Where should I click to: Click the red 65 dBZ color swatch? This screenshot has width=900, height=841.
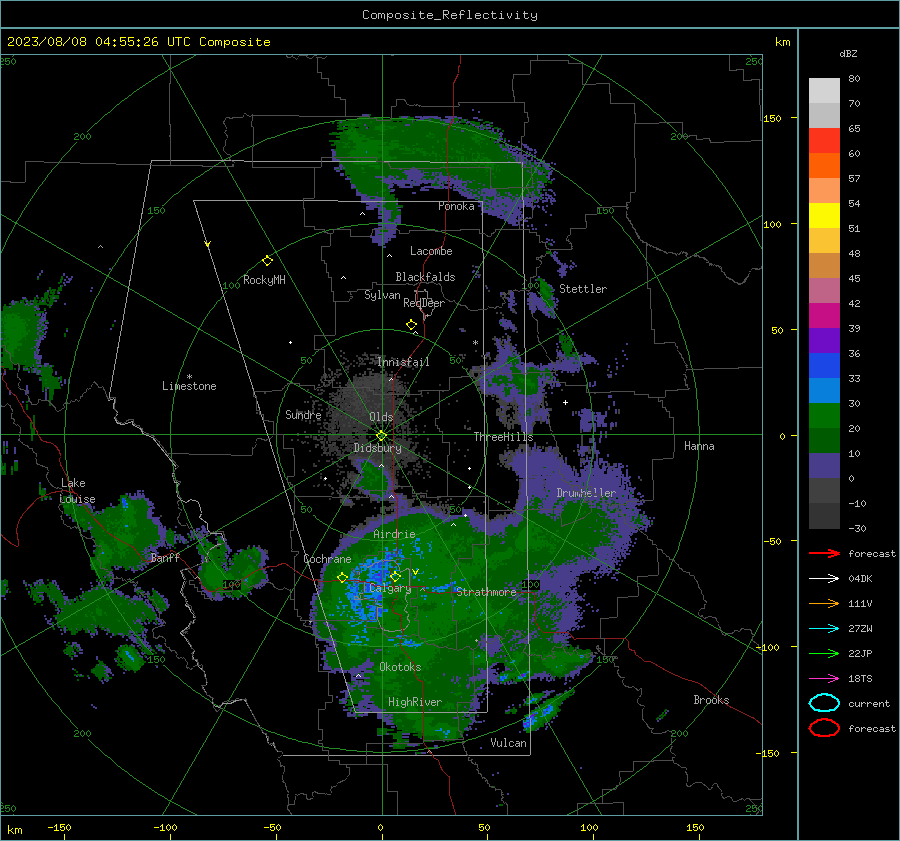click(x=824, y=141)
